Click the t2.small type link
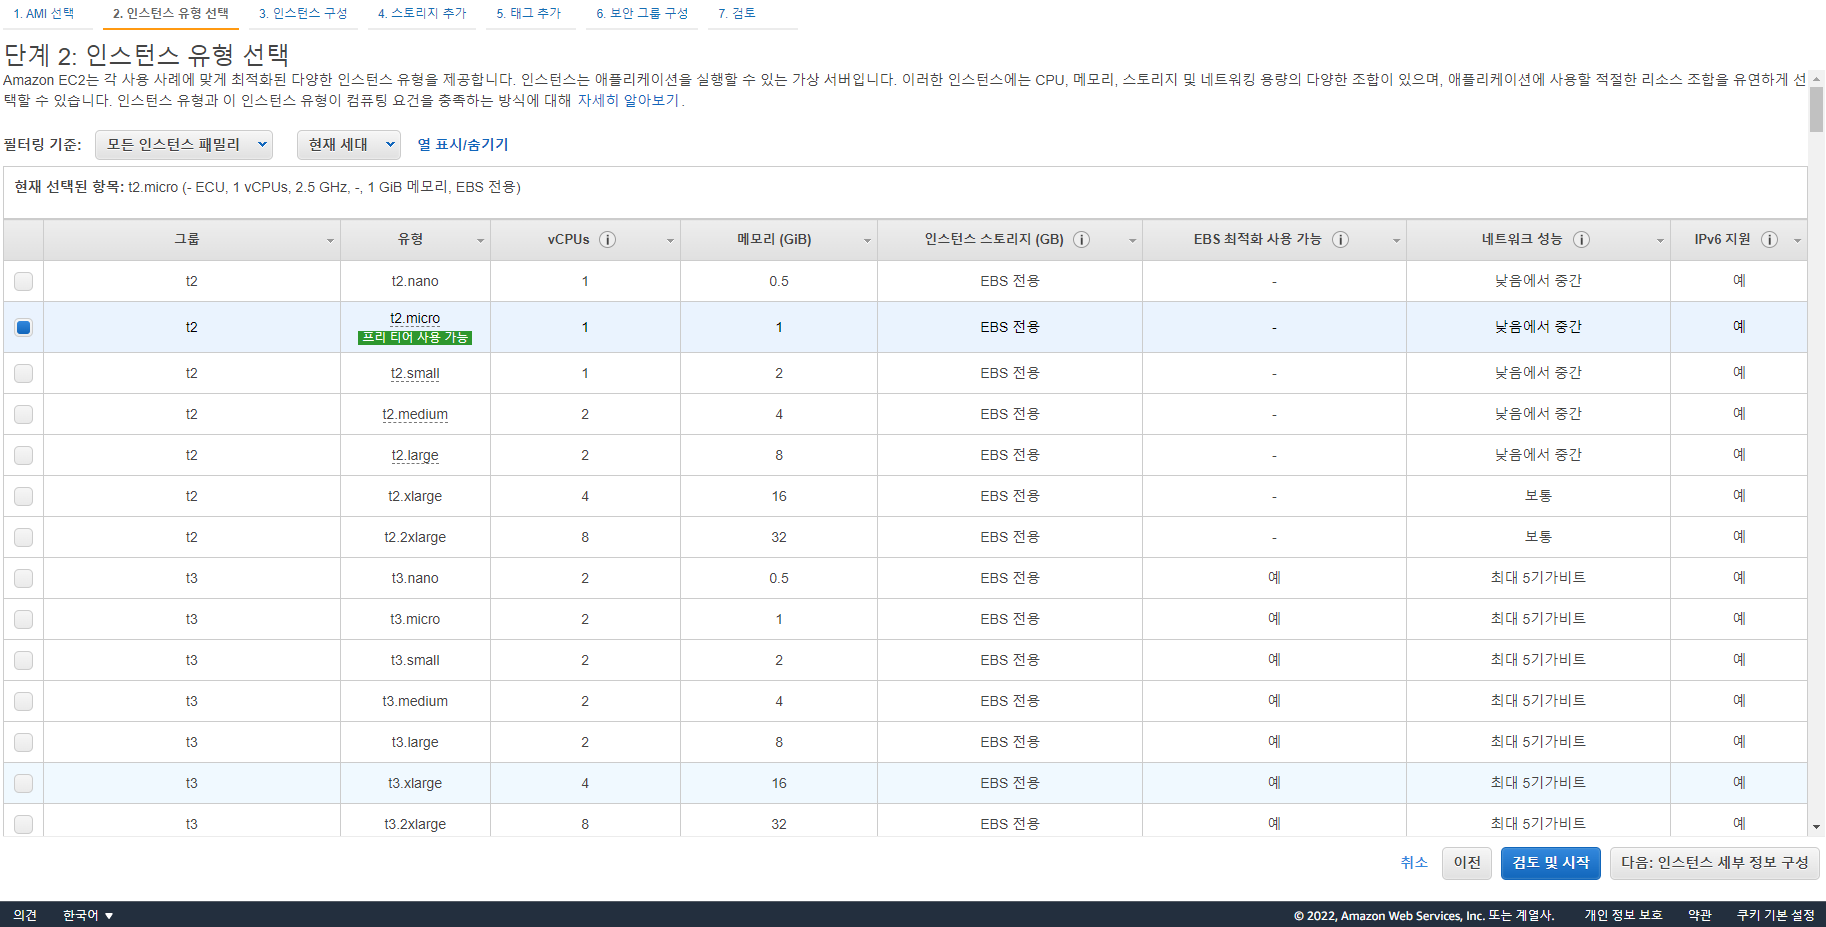This screenshot has width=1826, height=927. pos(415,374)
